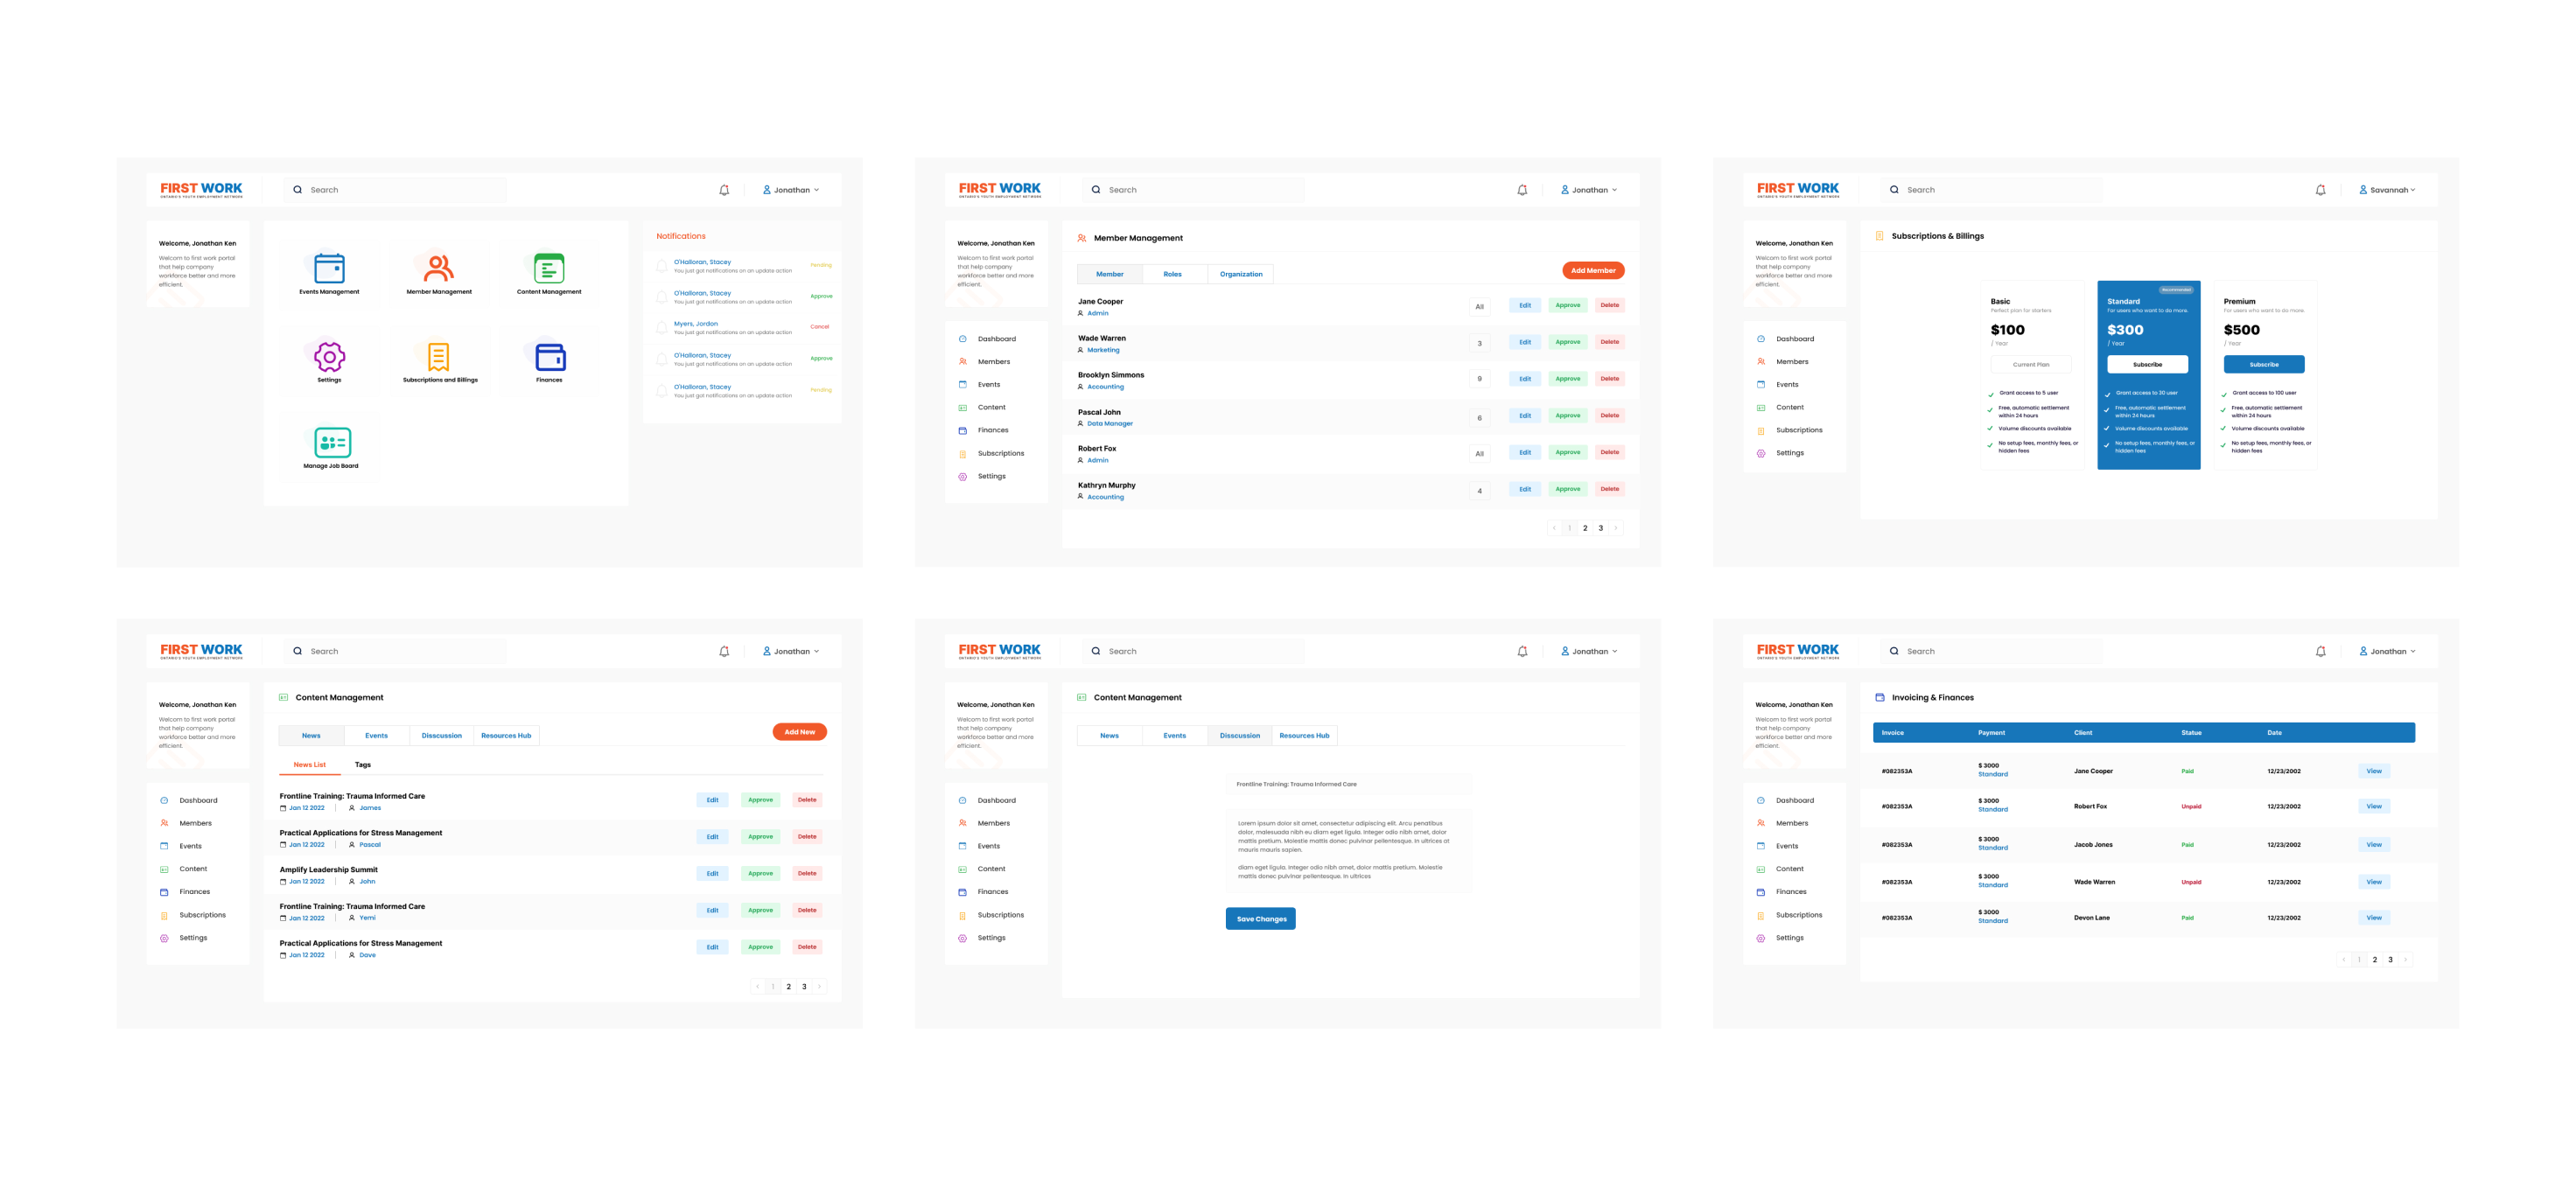
Task: Click the green Content Management icon tile
Action: pos(549,268)
